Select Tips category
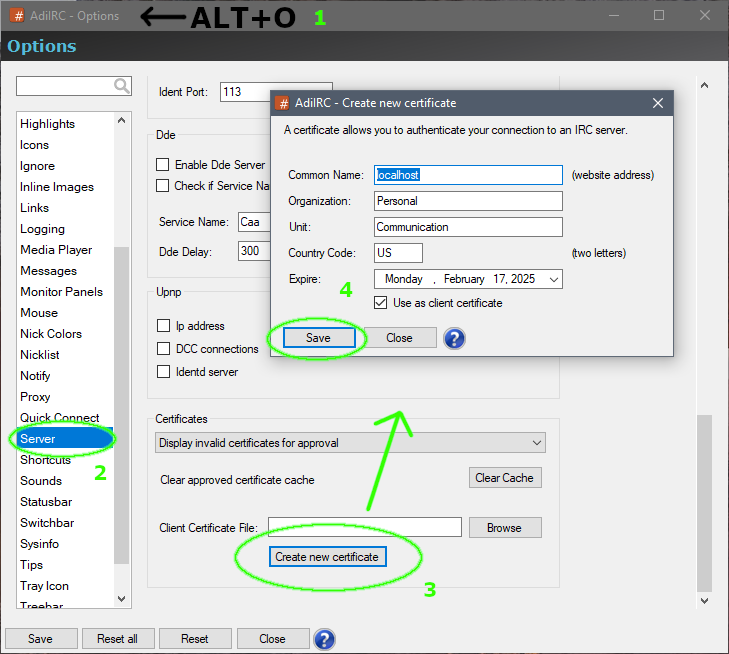729x654 pixels. coord(32,565)
